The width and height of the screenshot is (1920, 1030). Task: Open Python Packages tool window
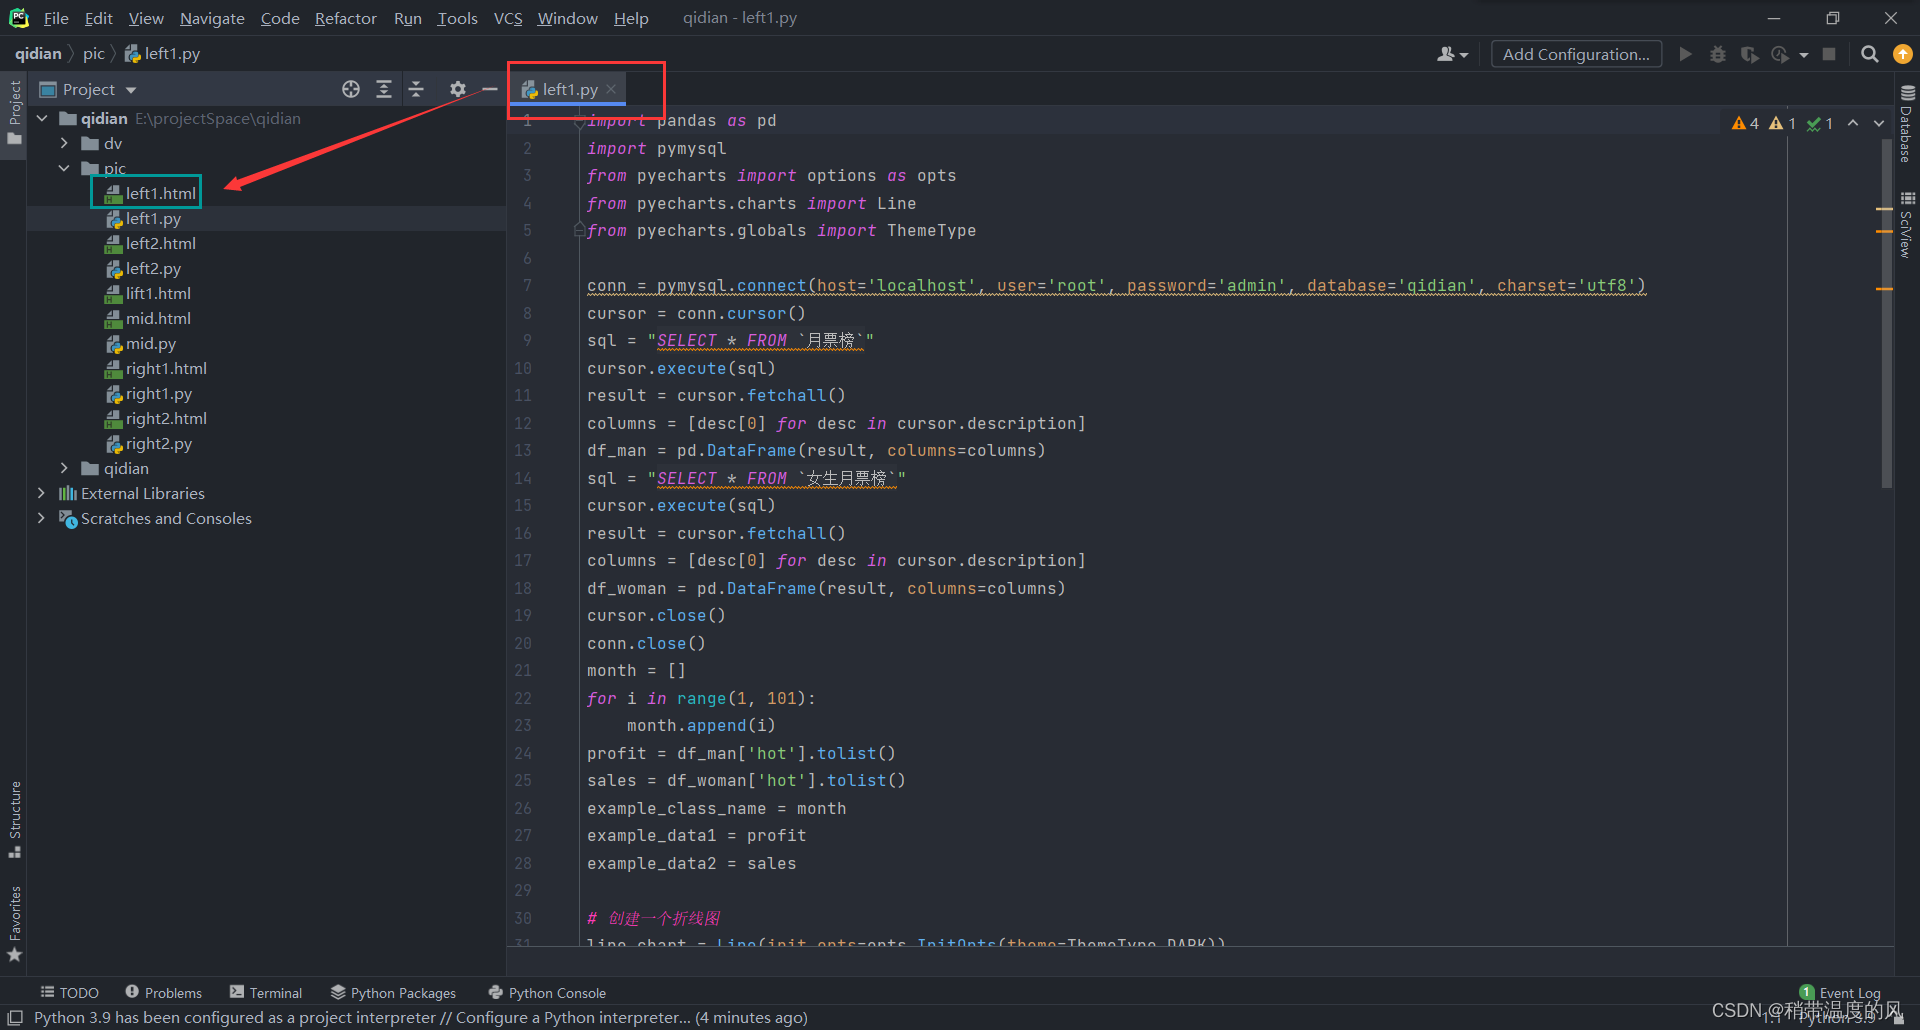tap(394, 992)
